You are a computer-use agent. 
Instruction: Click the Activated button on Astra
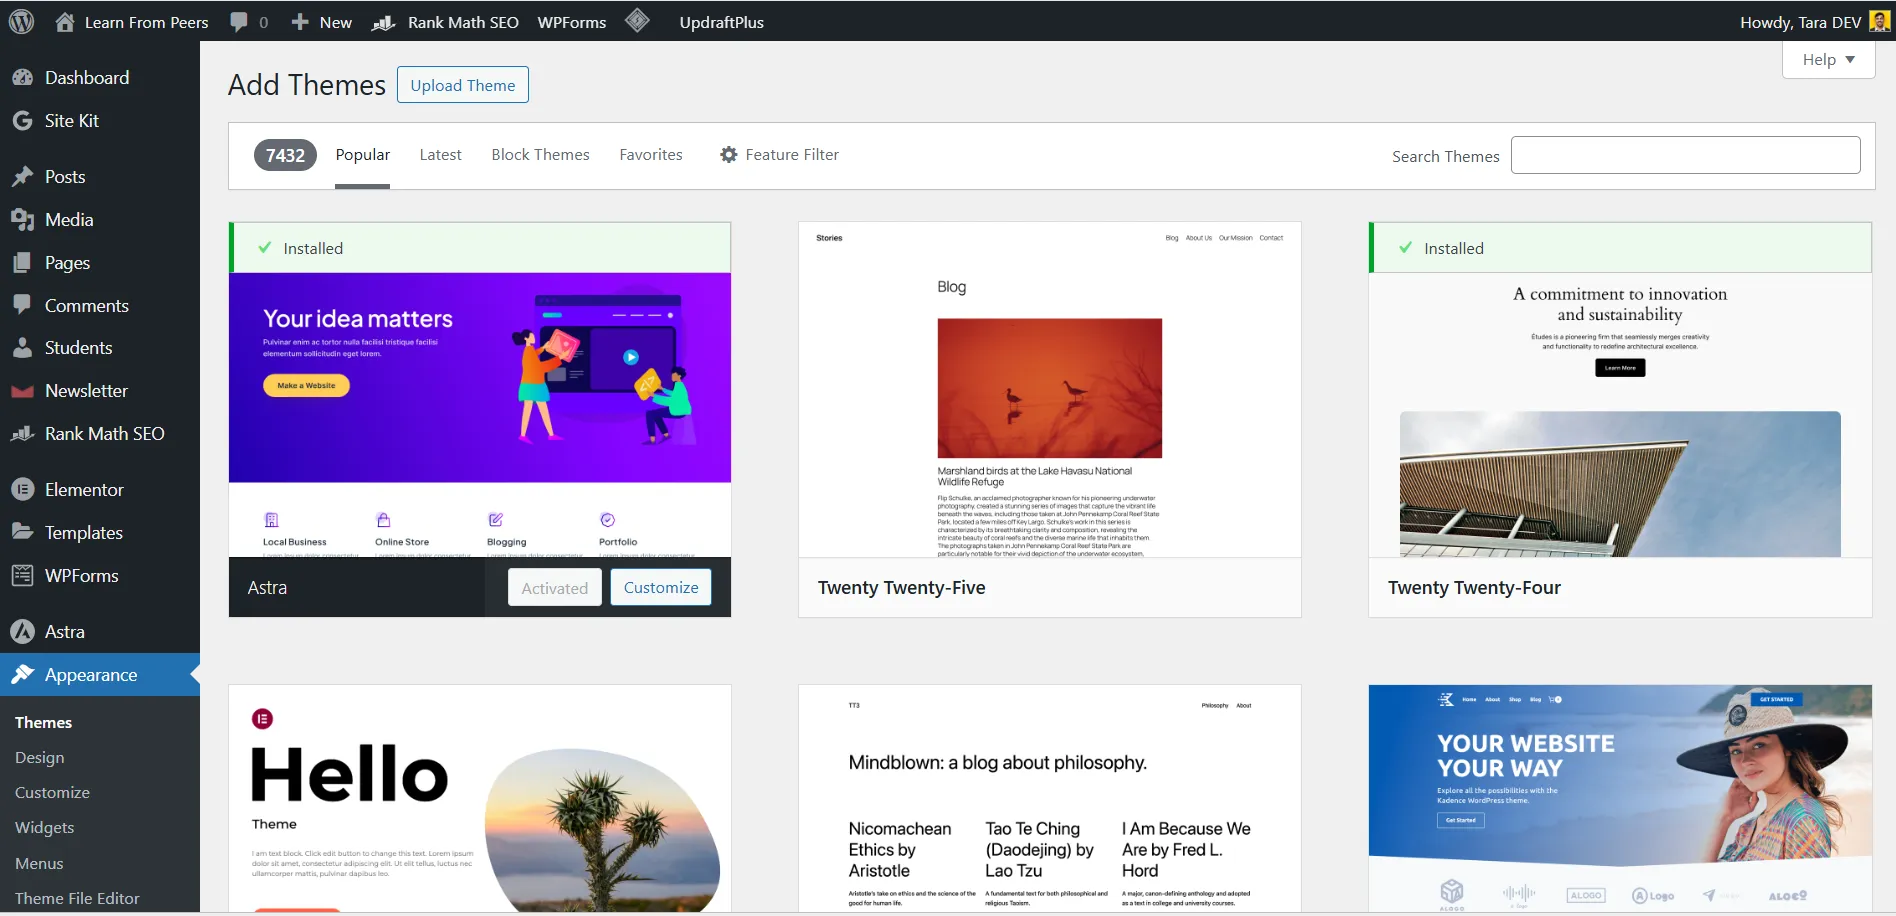[x=555, y=588]
